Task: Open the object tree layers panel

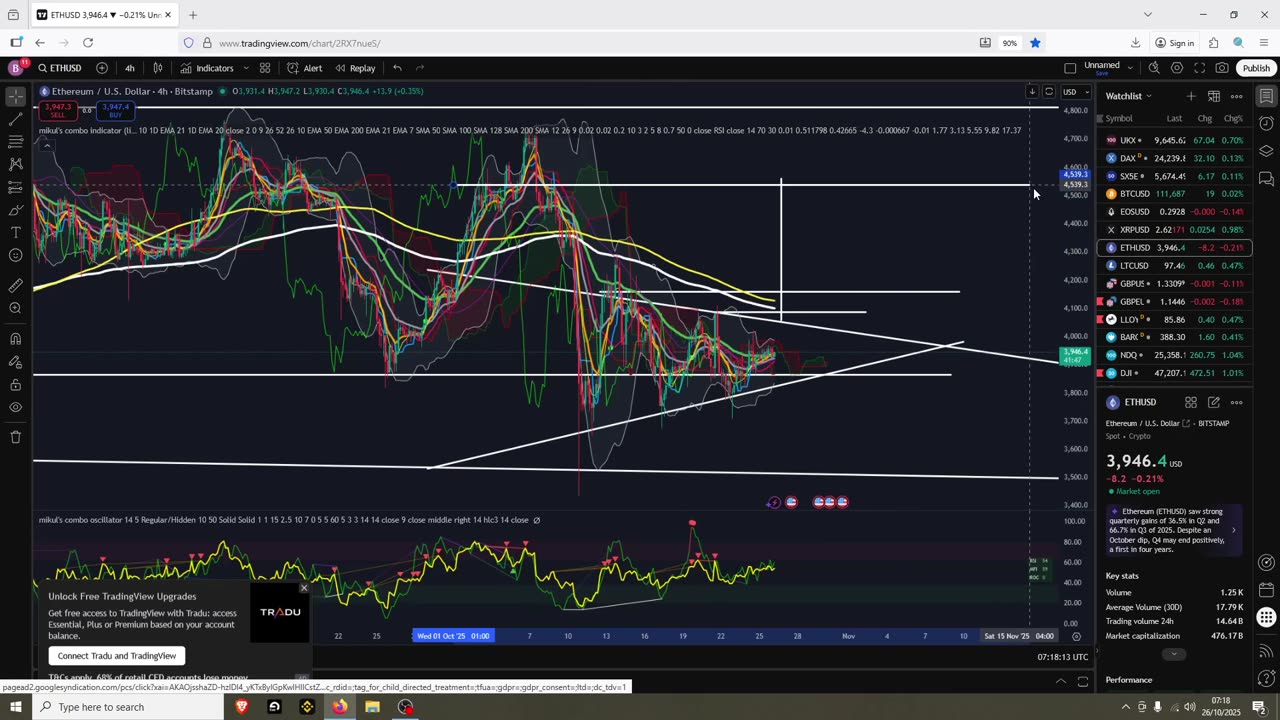Action: 1266,151
